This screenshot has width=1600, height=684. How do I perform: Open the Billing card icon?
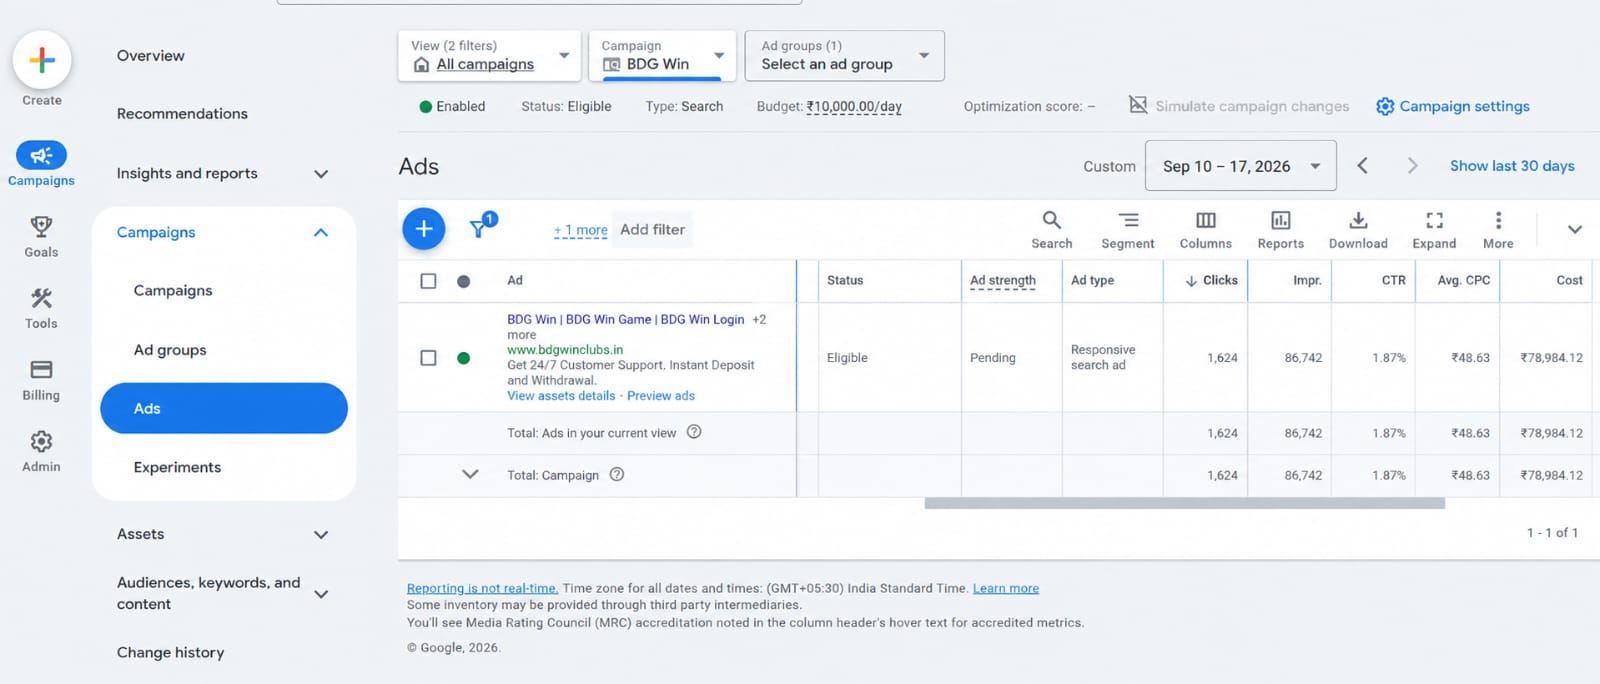41,370
